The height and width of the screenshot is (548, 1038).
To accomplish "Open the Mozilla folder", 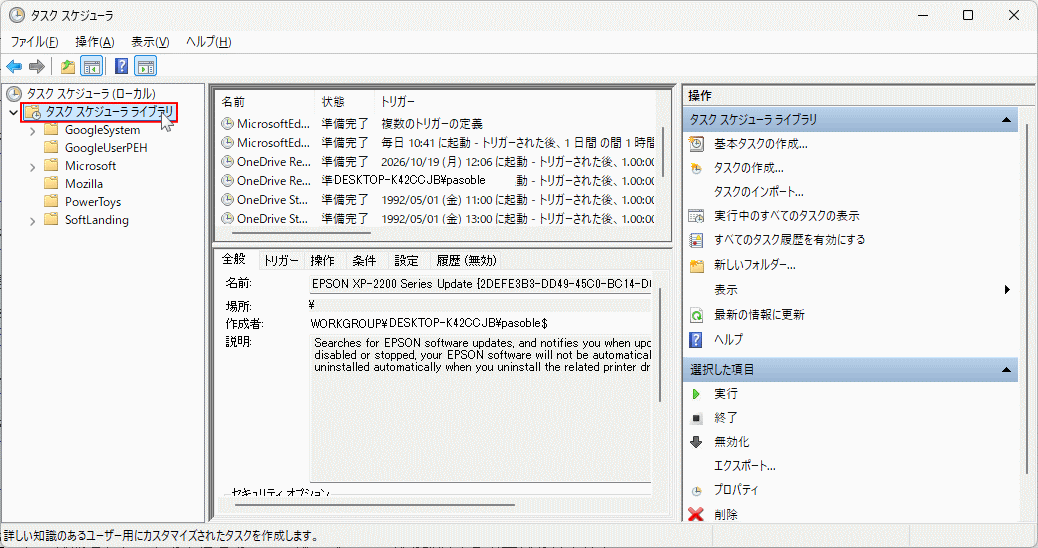I will 83,183.
